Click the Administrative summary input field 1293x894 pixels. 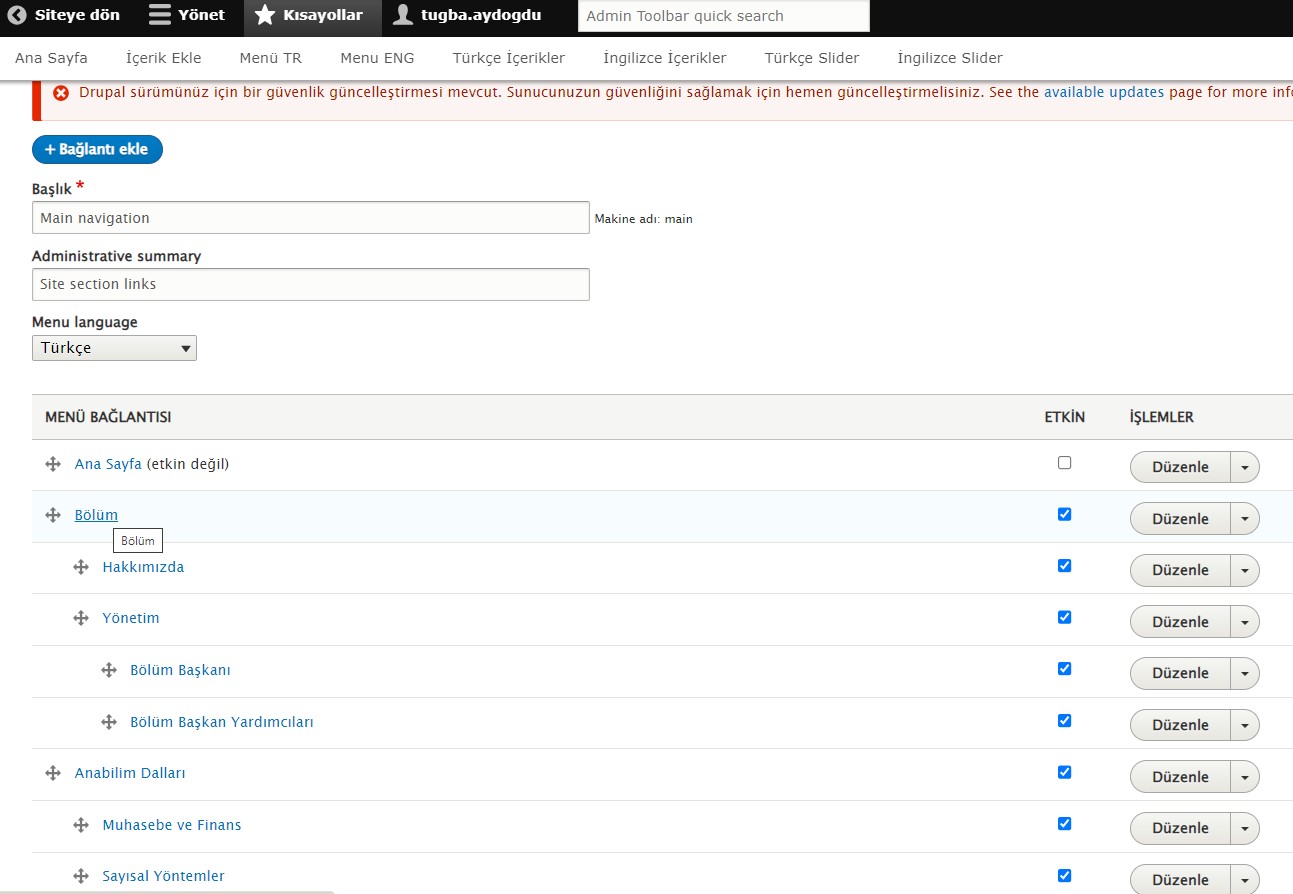(x=311, y=284)
